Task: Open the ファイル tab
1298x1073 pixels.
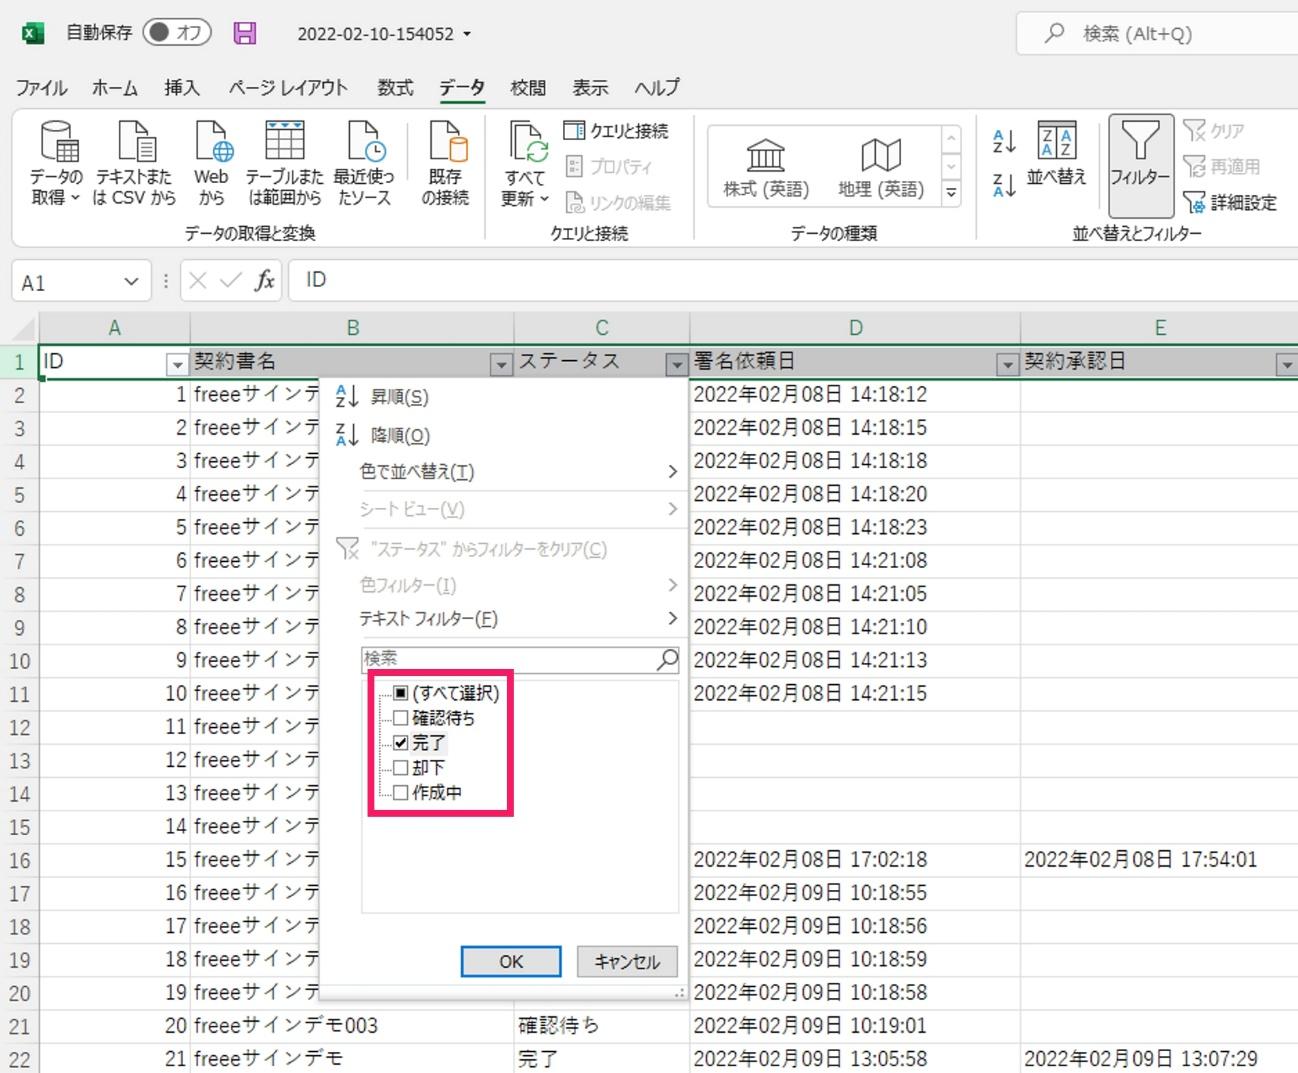Action: [x=42, y=88]
